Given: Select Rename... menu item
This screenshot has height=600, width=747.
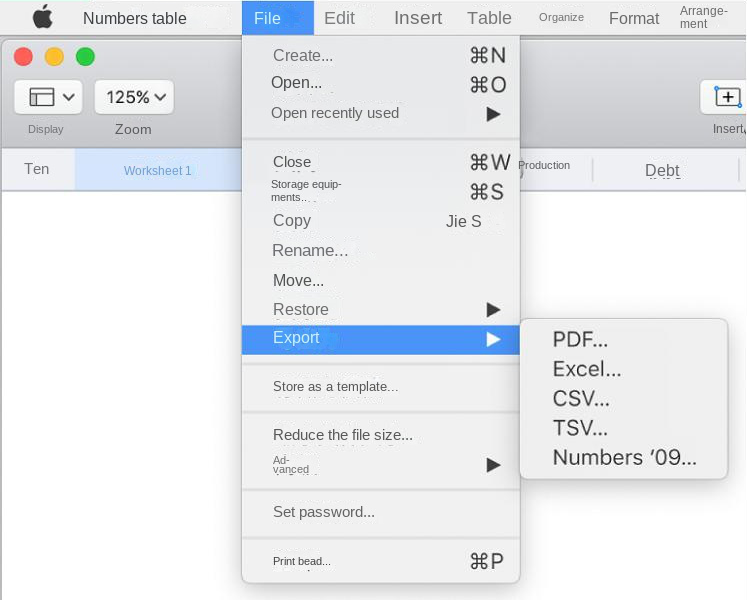Looking at the screenshot, I should tap(381, 250).
